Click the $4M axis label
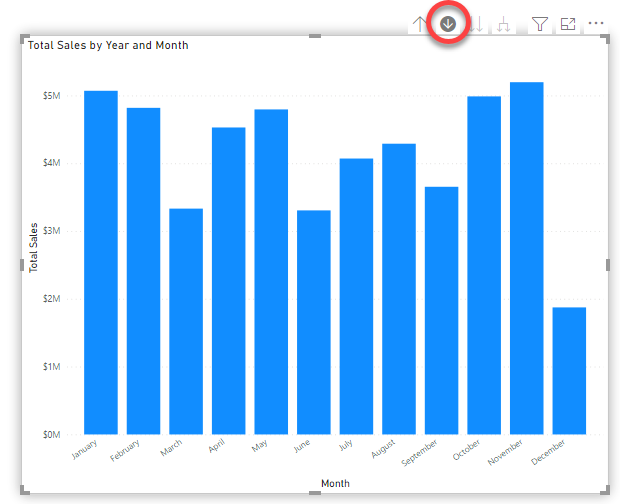Viewport: 620px width, 504px height. [x=52, y=163]
